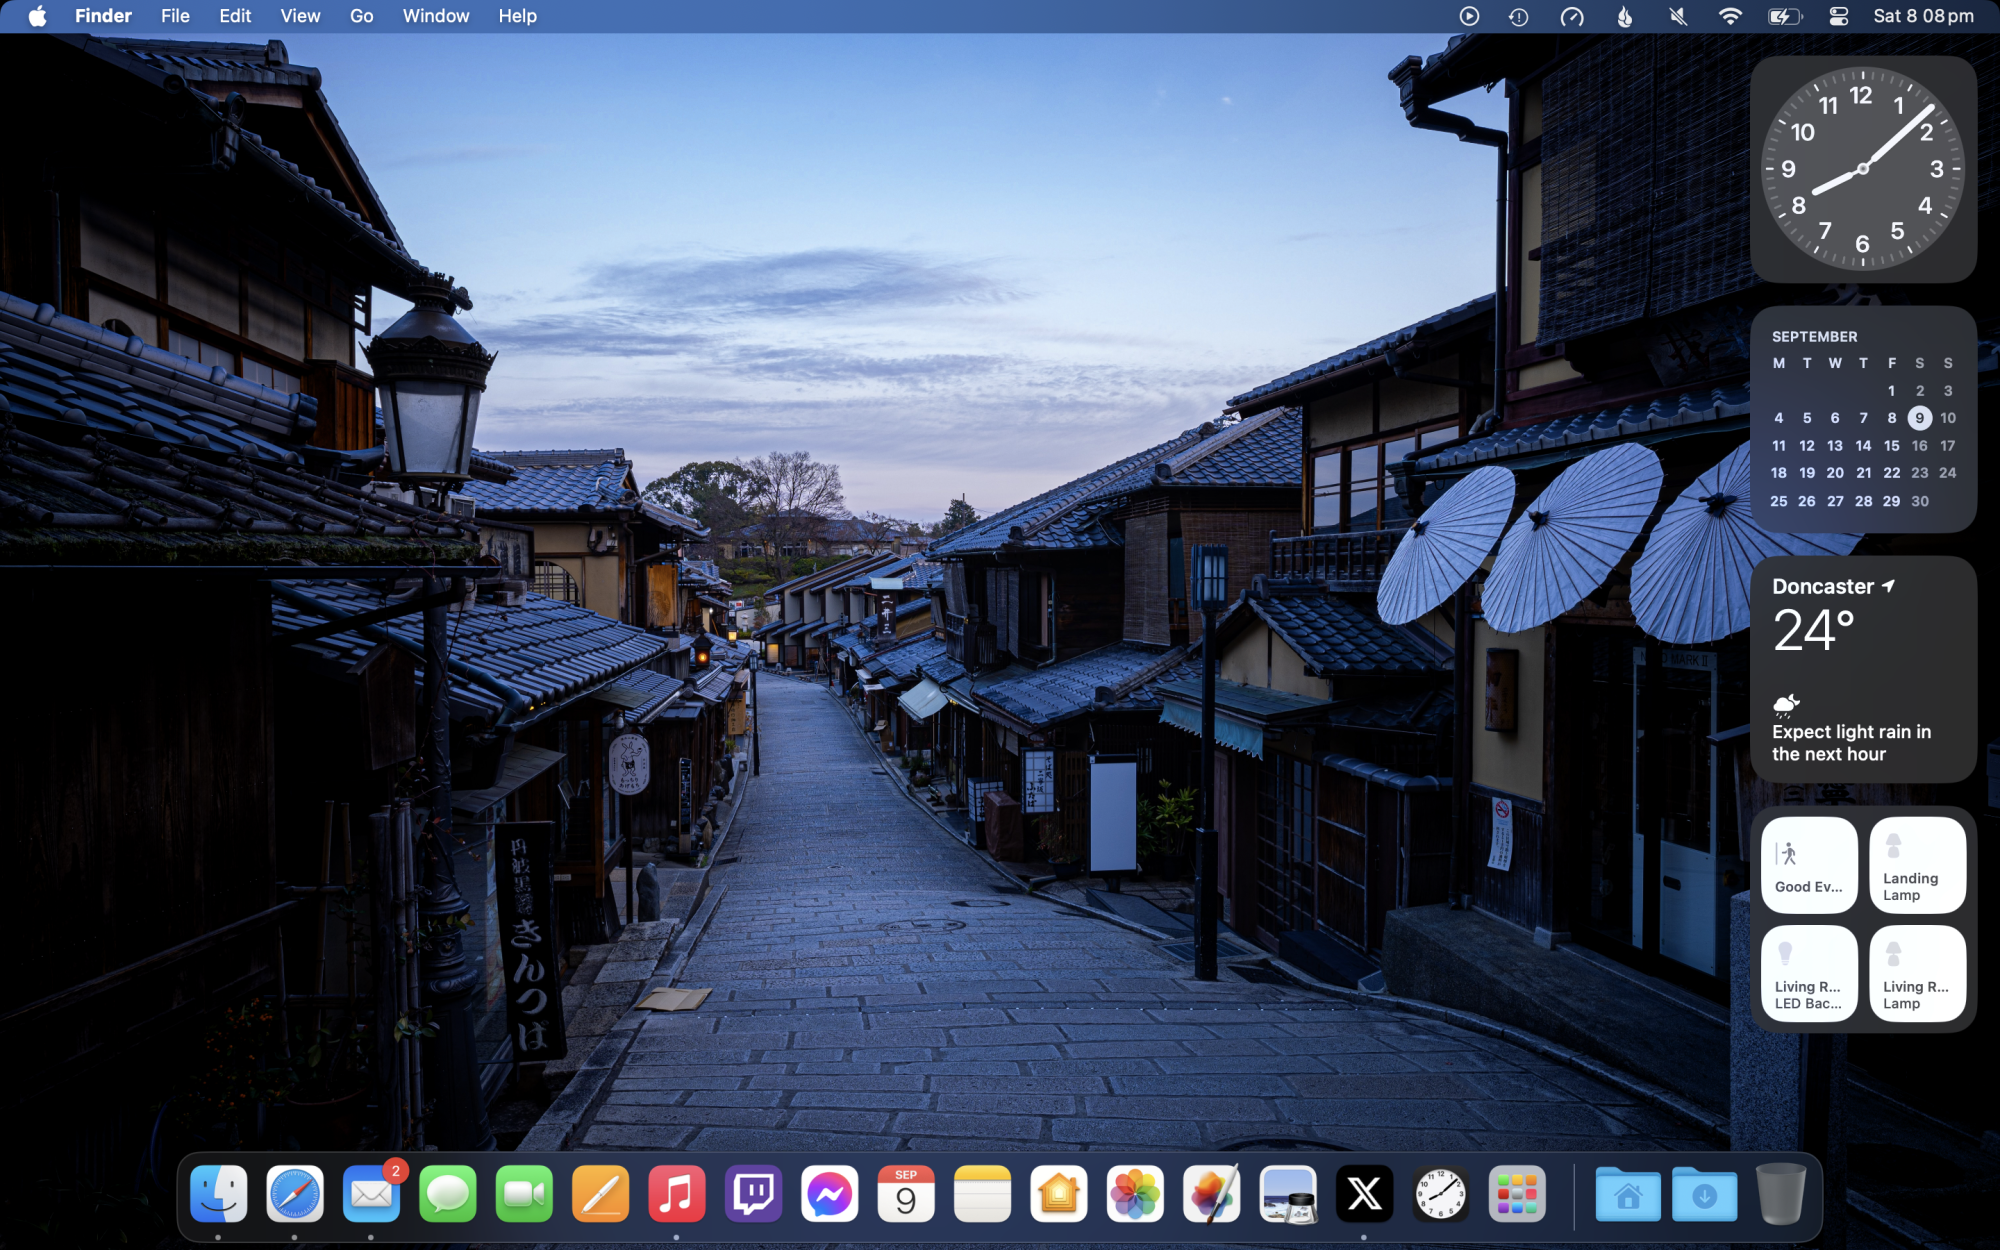The width and height of the screenshot is (2000, 1250).
Task: Open Twitch from the Dock
Action: [x=753, y=1193]
